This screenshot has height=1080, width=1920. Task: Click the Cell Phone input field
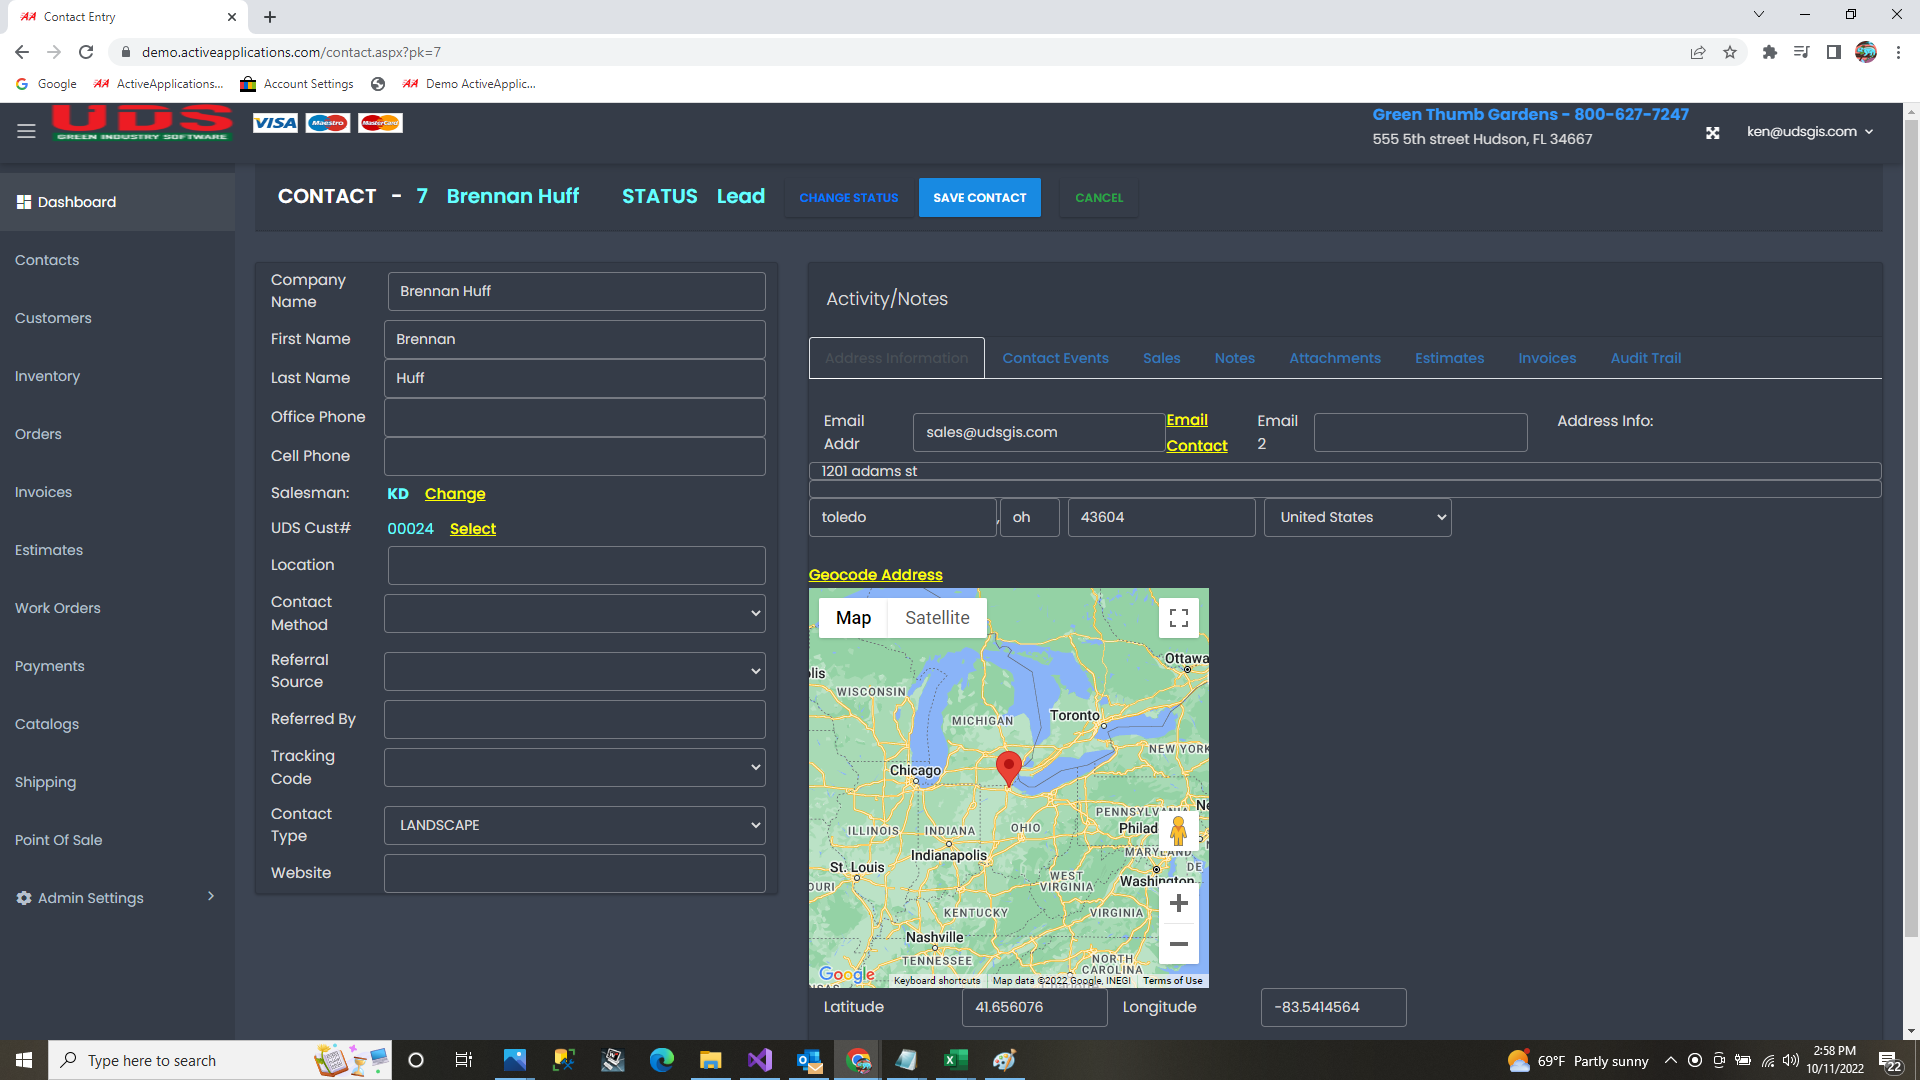point(575,456)
